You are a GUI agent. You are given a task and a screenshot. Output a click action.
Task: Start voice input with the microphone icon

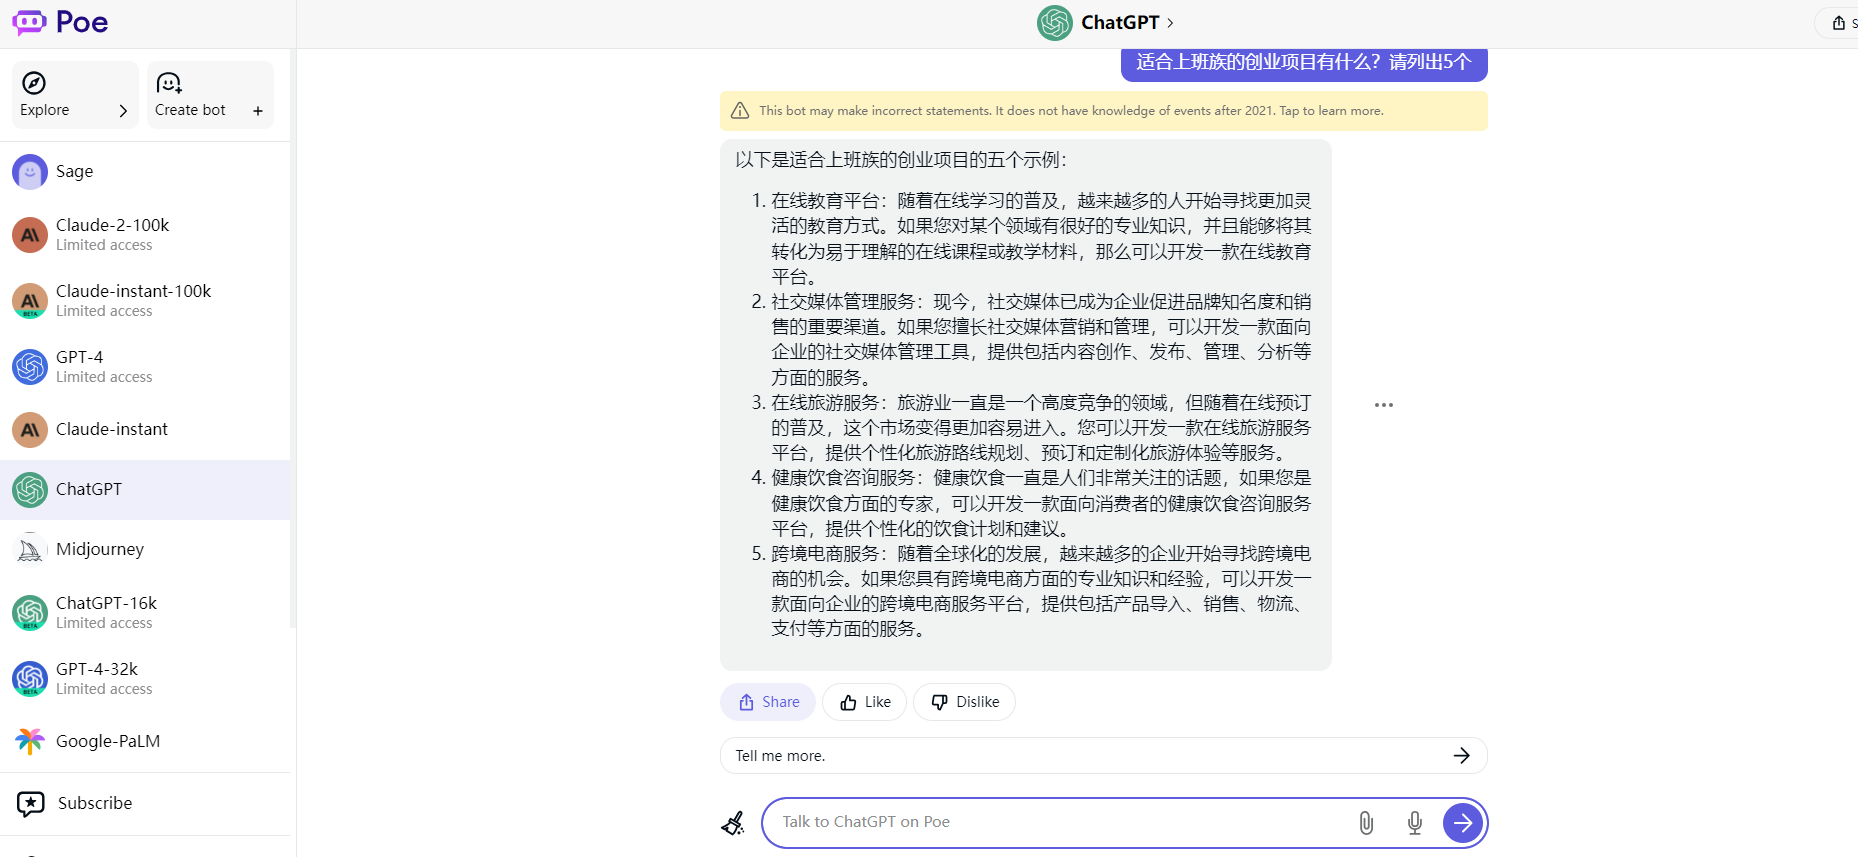(1415, 823)
